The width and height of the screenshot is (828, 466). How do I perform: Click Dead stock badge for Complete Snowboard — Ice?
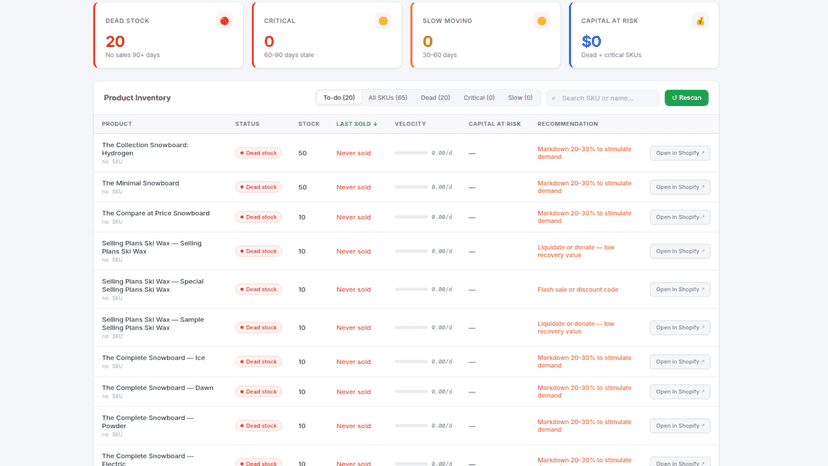(259, 362)
